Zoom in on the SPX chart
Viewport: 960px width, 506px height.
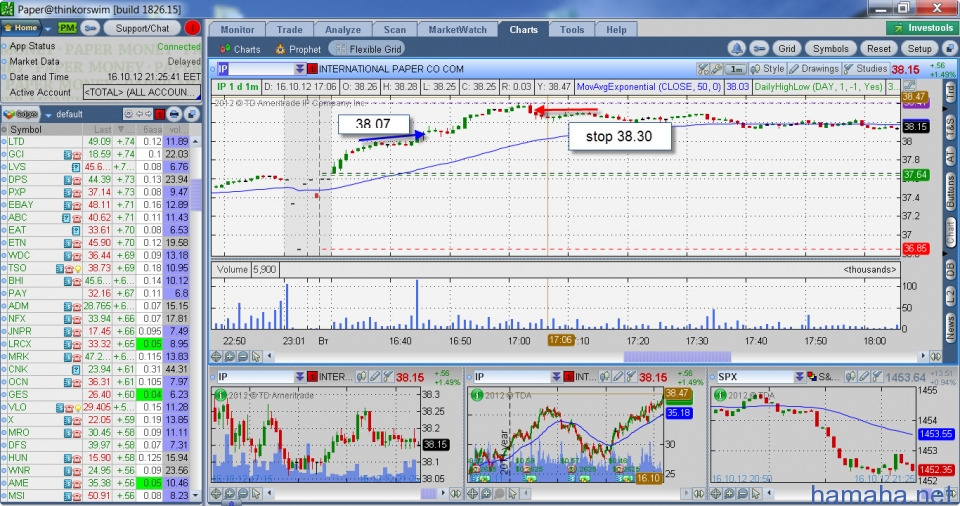point(729,493)
